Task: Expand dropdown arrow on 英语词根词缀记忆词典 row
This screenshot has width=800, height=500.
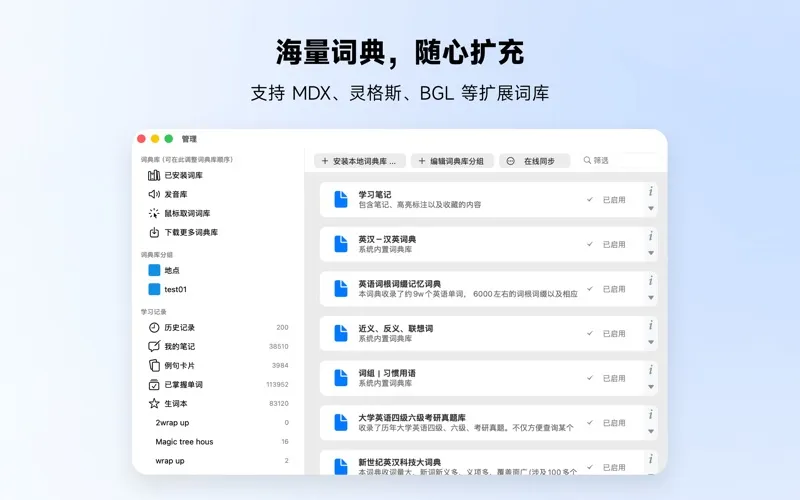Action: [651, 297]
